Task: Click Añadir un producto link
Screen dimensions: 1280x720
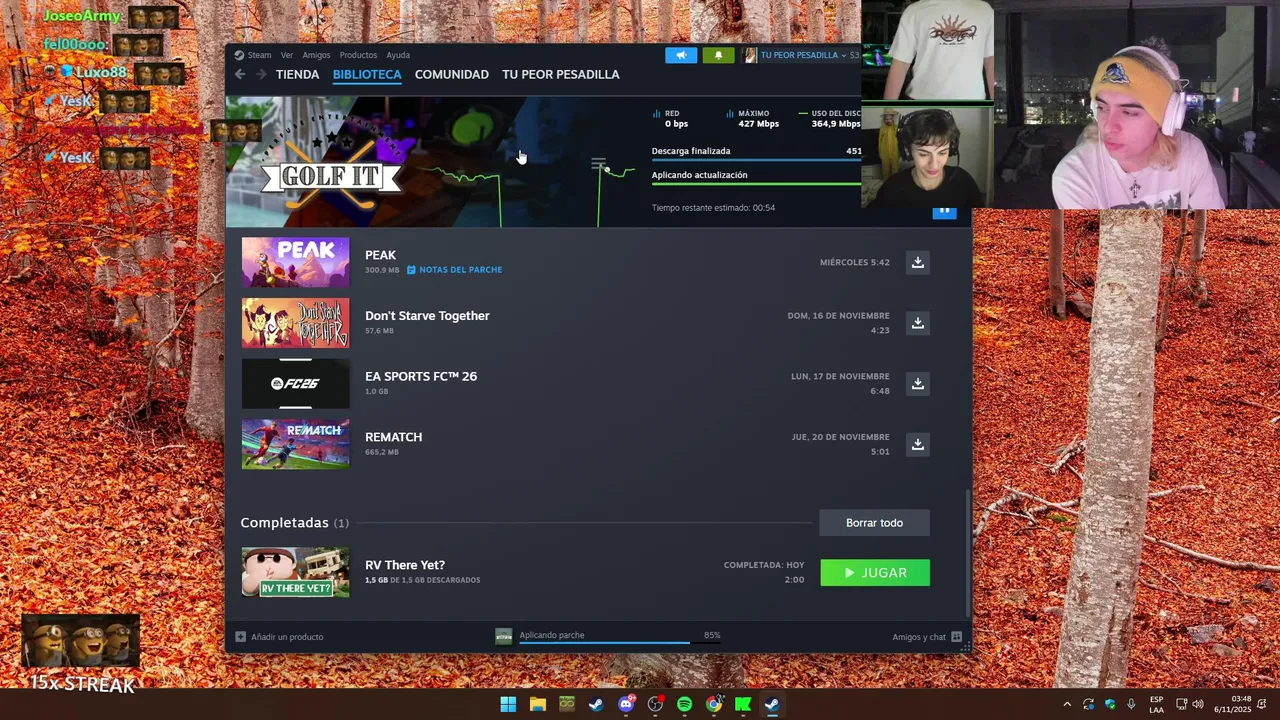Action: click(x=287, y=637)
